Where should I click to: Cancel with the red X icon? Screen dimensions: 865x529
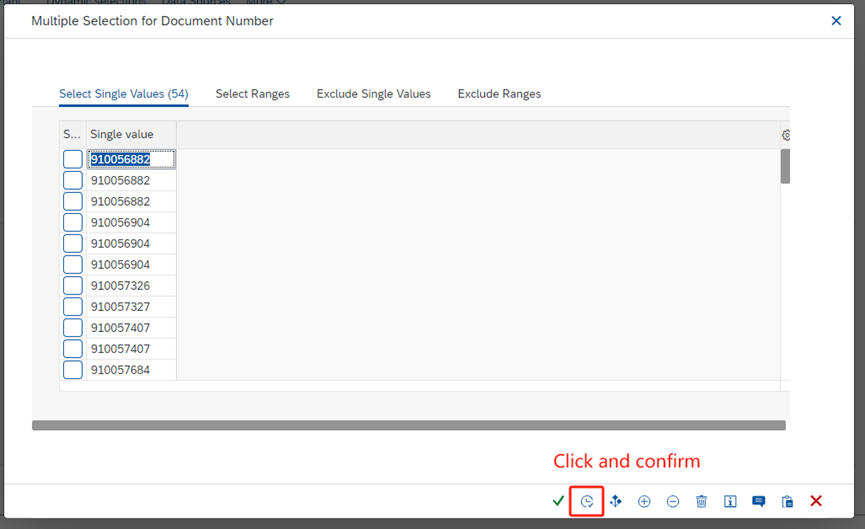point(816,501)
